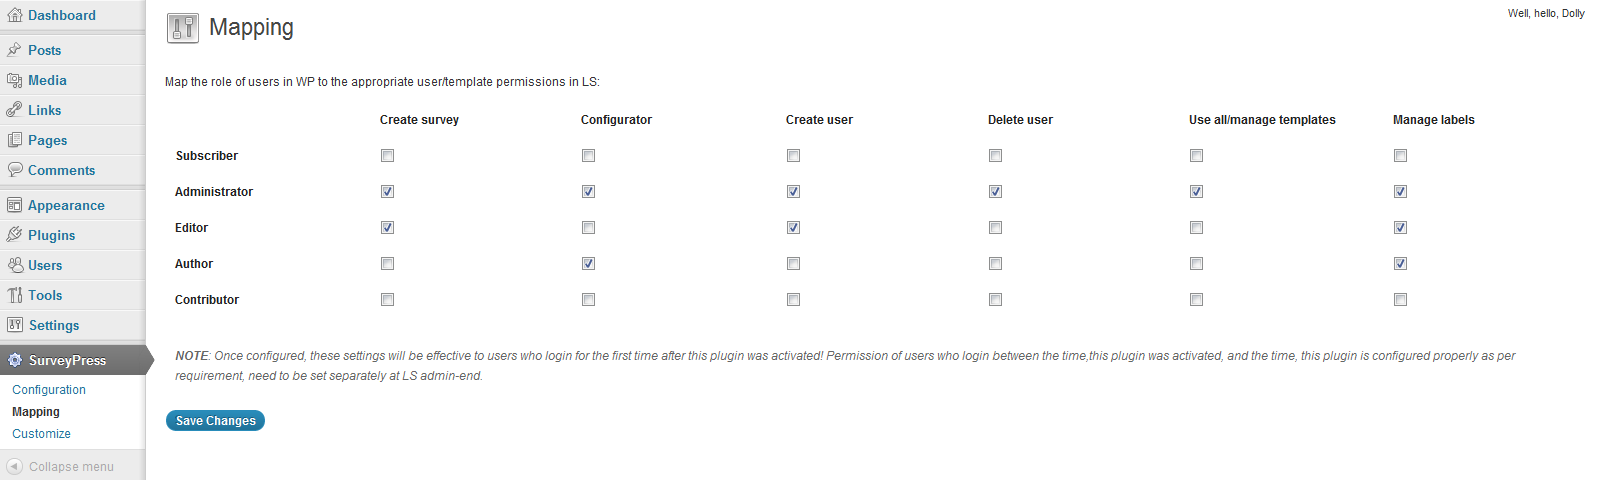The width and height of the screenshot is (1597, 480).
Task: Open the Configuration submenu page
Action: (x=49, y=390)
